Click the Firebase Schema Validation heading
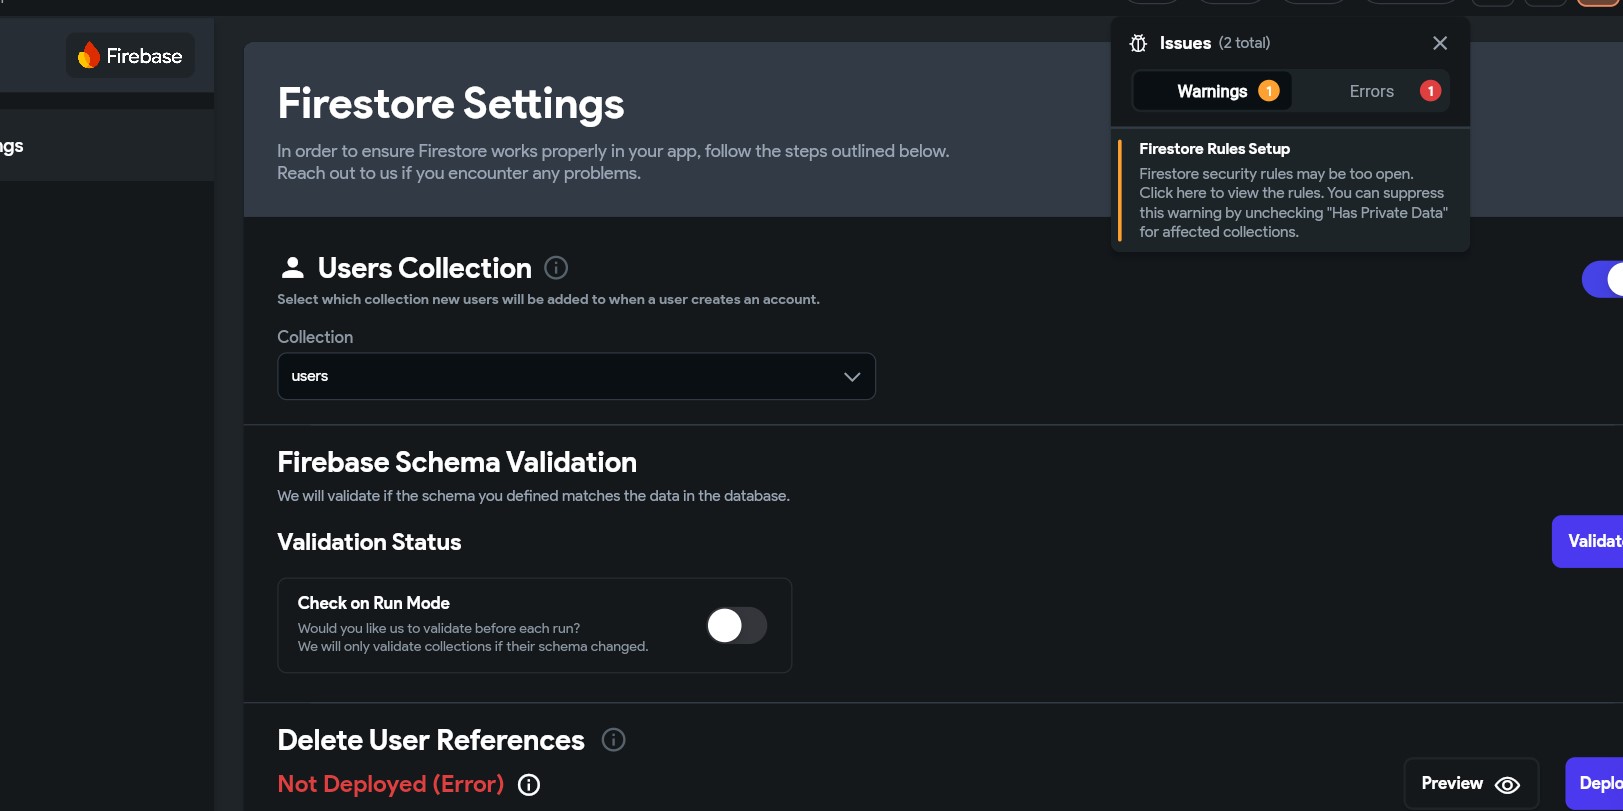1623x811 pixels. coord(457,462)
